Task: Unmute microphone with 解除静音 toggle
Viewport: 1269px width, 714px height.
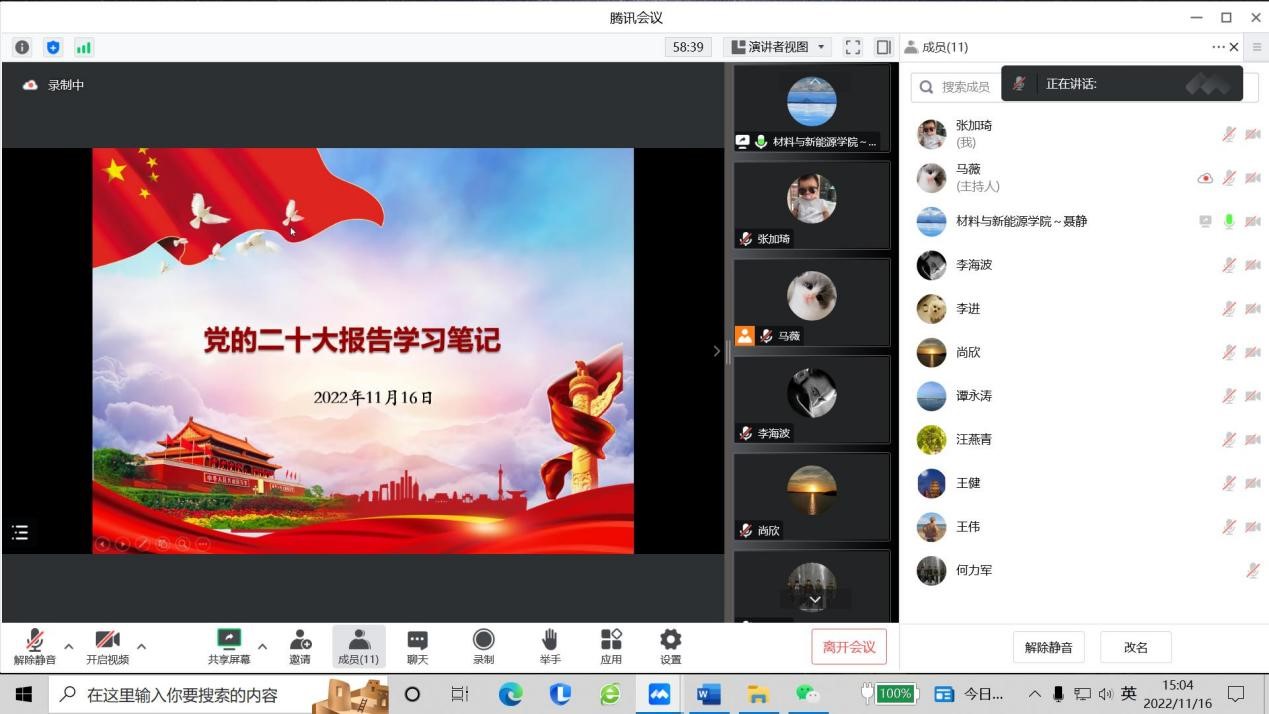Action: tap(35, 641)
